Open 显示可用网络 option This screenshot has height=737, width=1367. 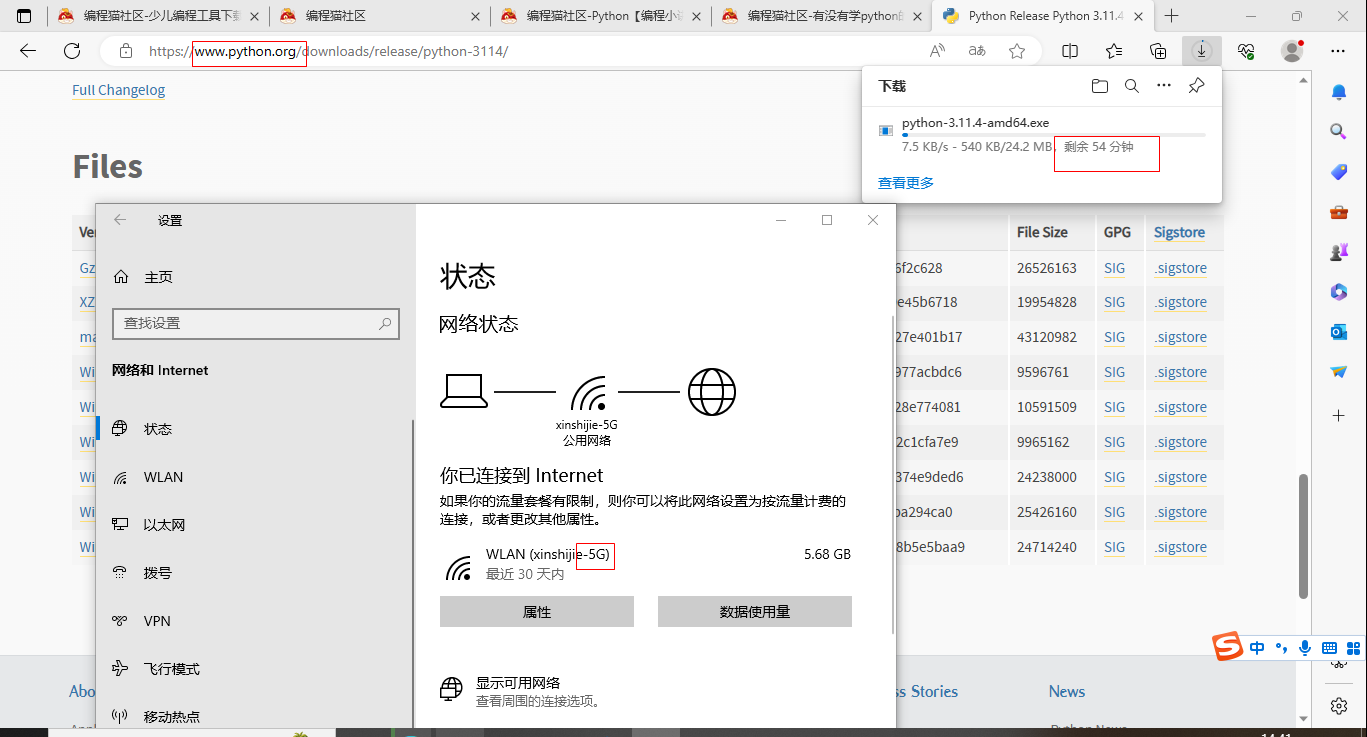click(x=518, y=683)
